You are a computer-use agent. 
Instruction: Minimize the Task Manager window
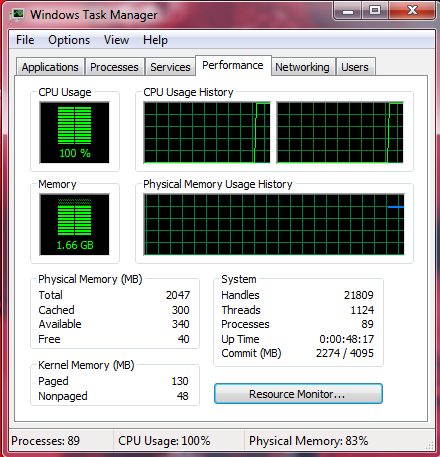(x=348, y=11)
